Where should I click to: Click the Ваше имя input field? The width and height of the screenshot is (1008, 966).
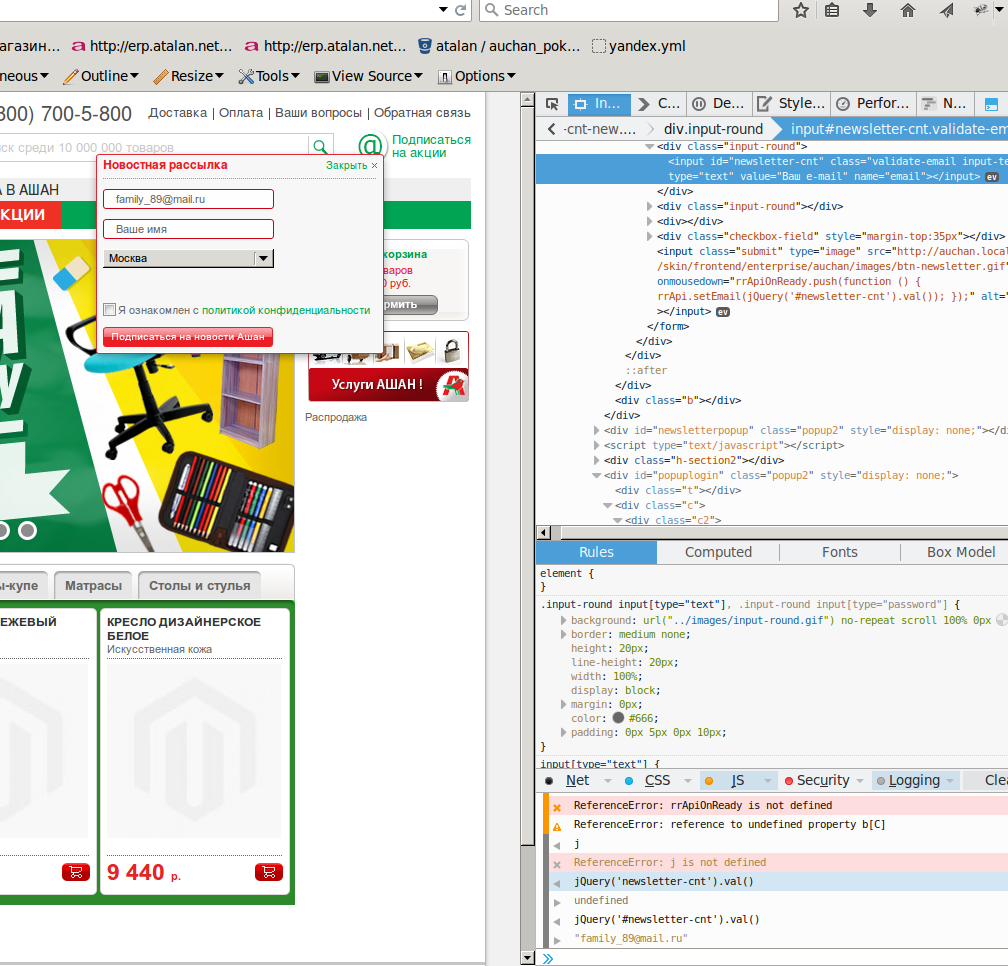[x=188, y=229]
